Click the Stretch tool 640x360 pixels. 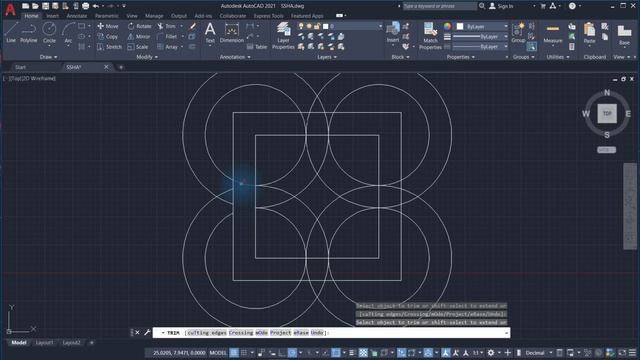pos(109,47)
